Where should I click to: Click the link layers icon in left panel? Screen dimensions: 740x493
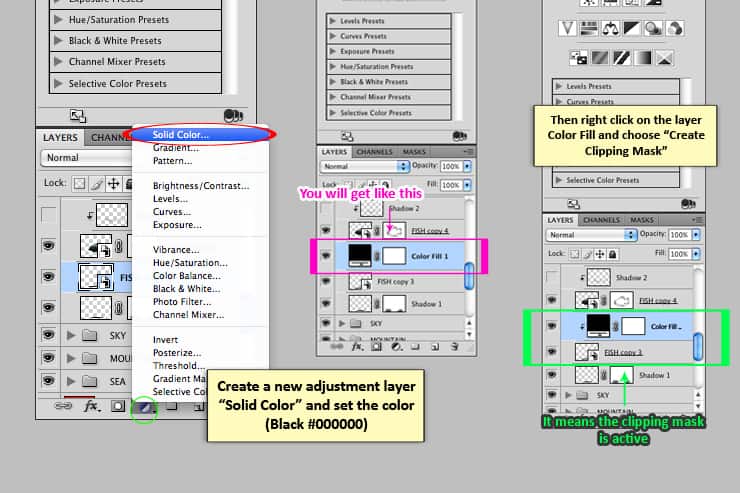tap(63, 407)
